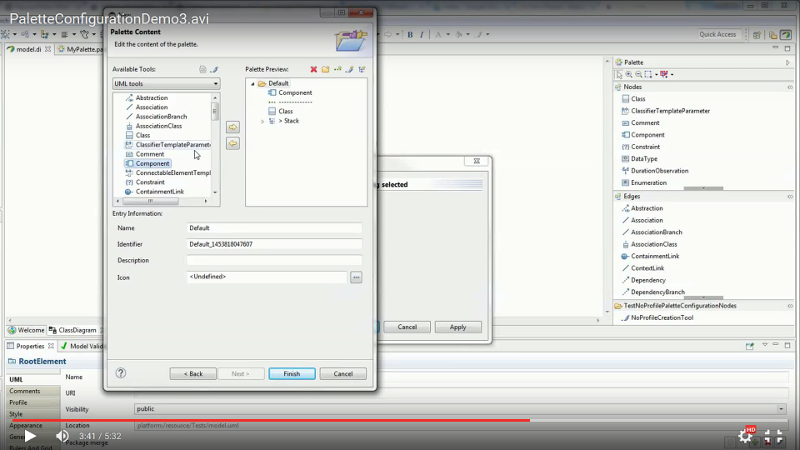Click the add stack icon above Palette Preview
The image size is (800, 450).
pyautogui.click(x=362, y=69)
